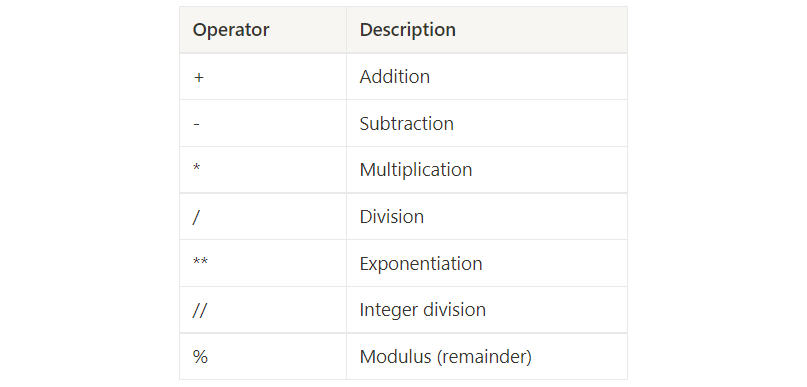807x387 pixels.
Task: Click the word division after Integer
Action: click(454, 310)
